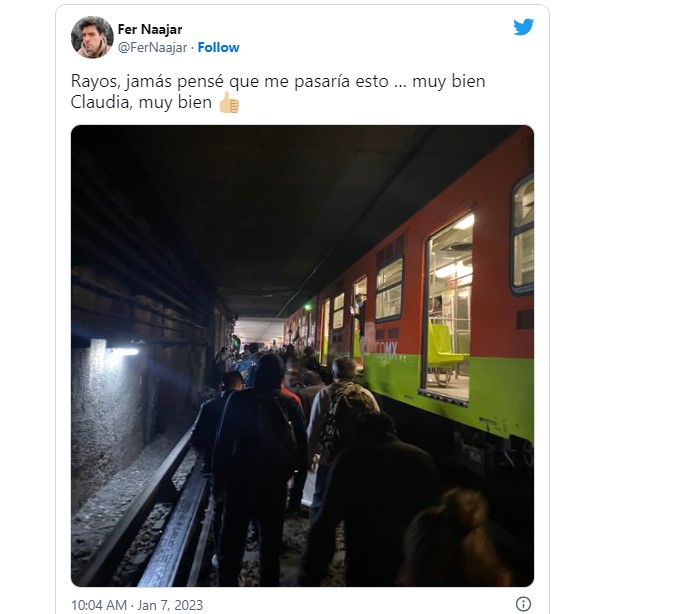Click the yellow-green seat inside the train
Image resolution: width=674 pixels, height=614 pixels.
[444, 345]
